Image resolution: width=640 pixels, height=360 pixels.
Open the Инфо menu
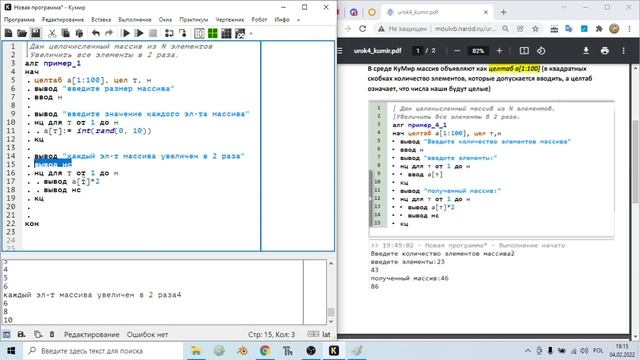(282, 20)
